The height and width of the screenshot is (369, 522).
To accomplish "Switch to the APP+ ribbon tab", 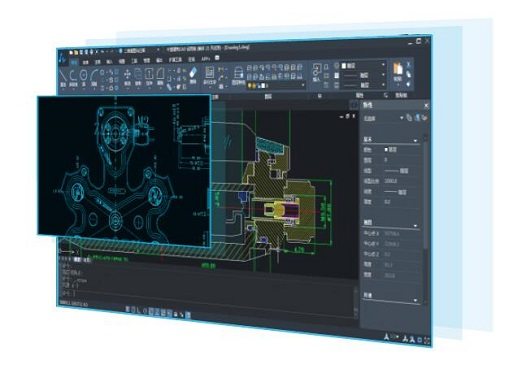I will click(x=206, y=59).
